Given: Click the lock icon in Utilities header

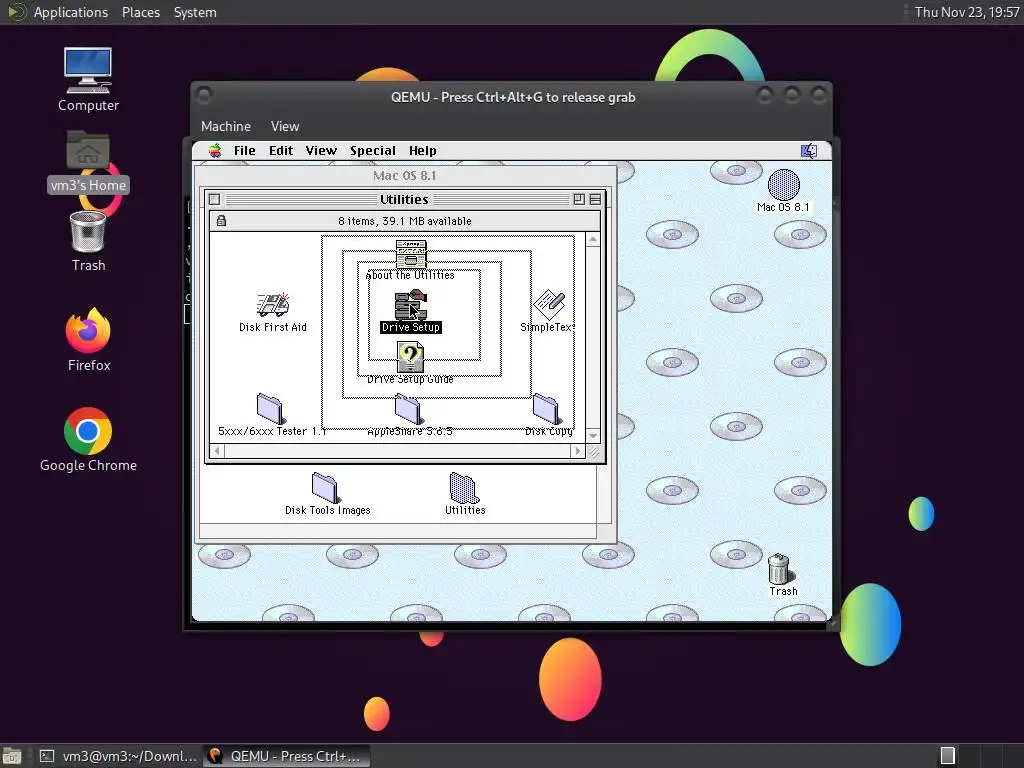Looking at the screenshot, I should coord(221,221).
